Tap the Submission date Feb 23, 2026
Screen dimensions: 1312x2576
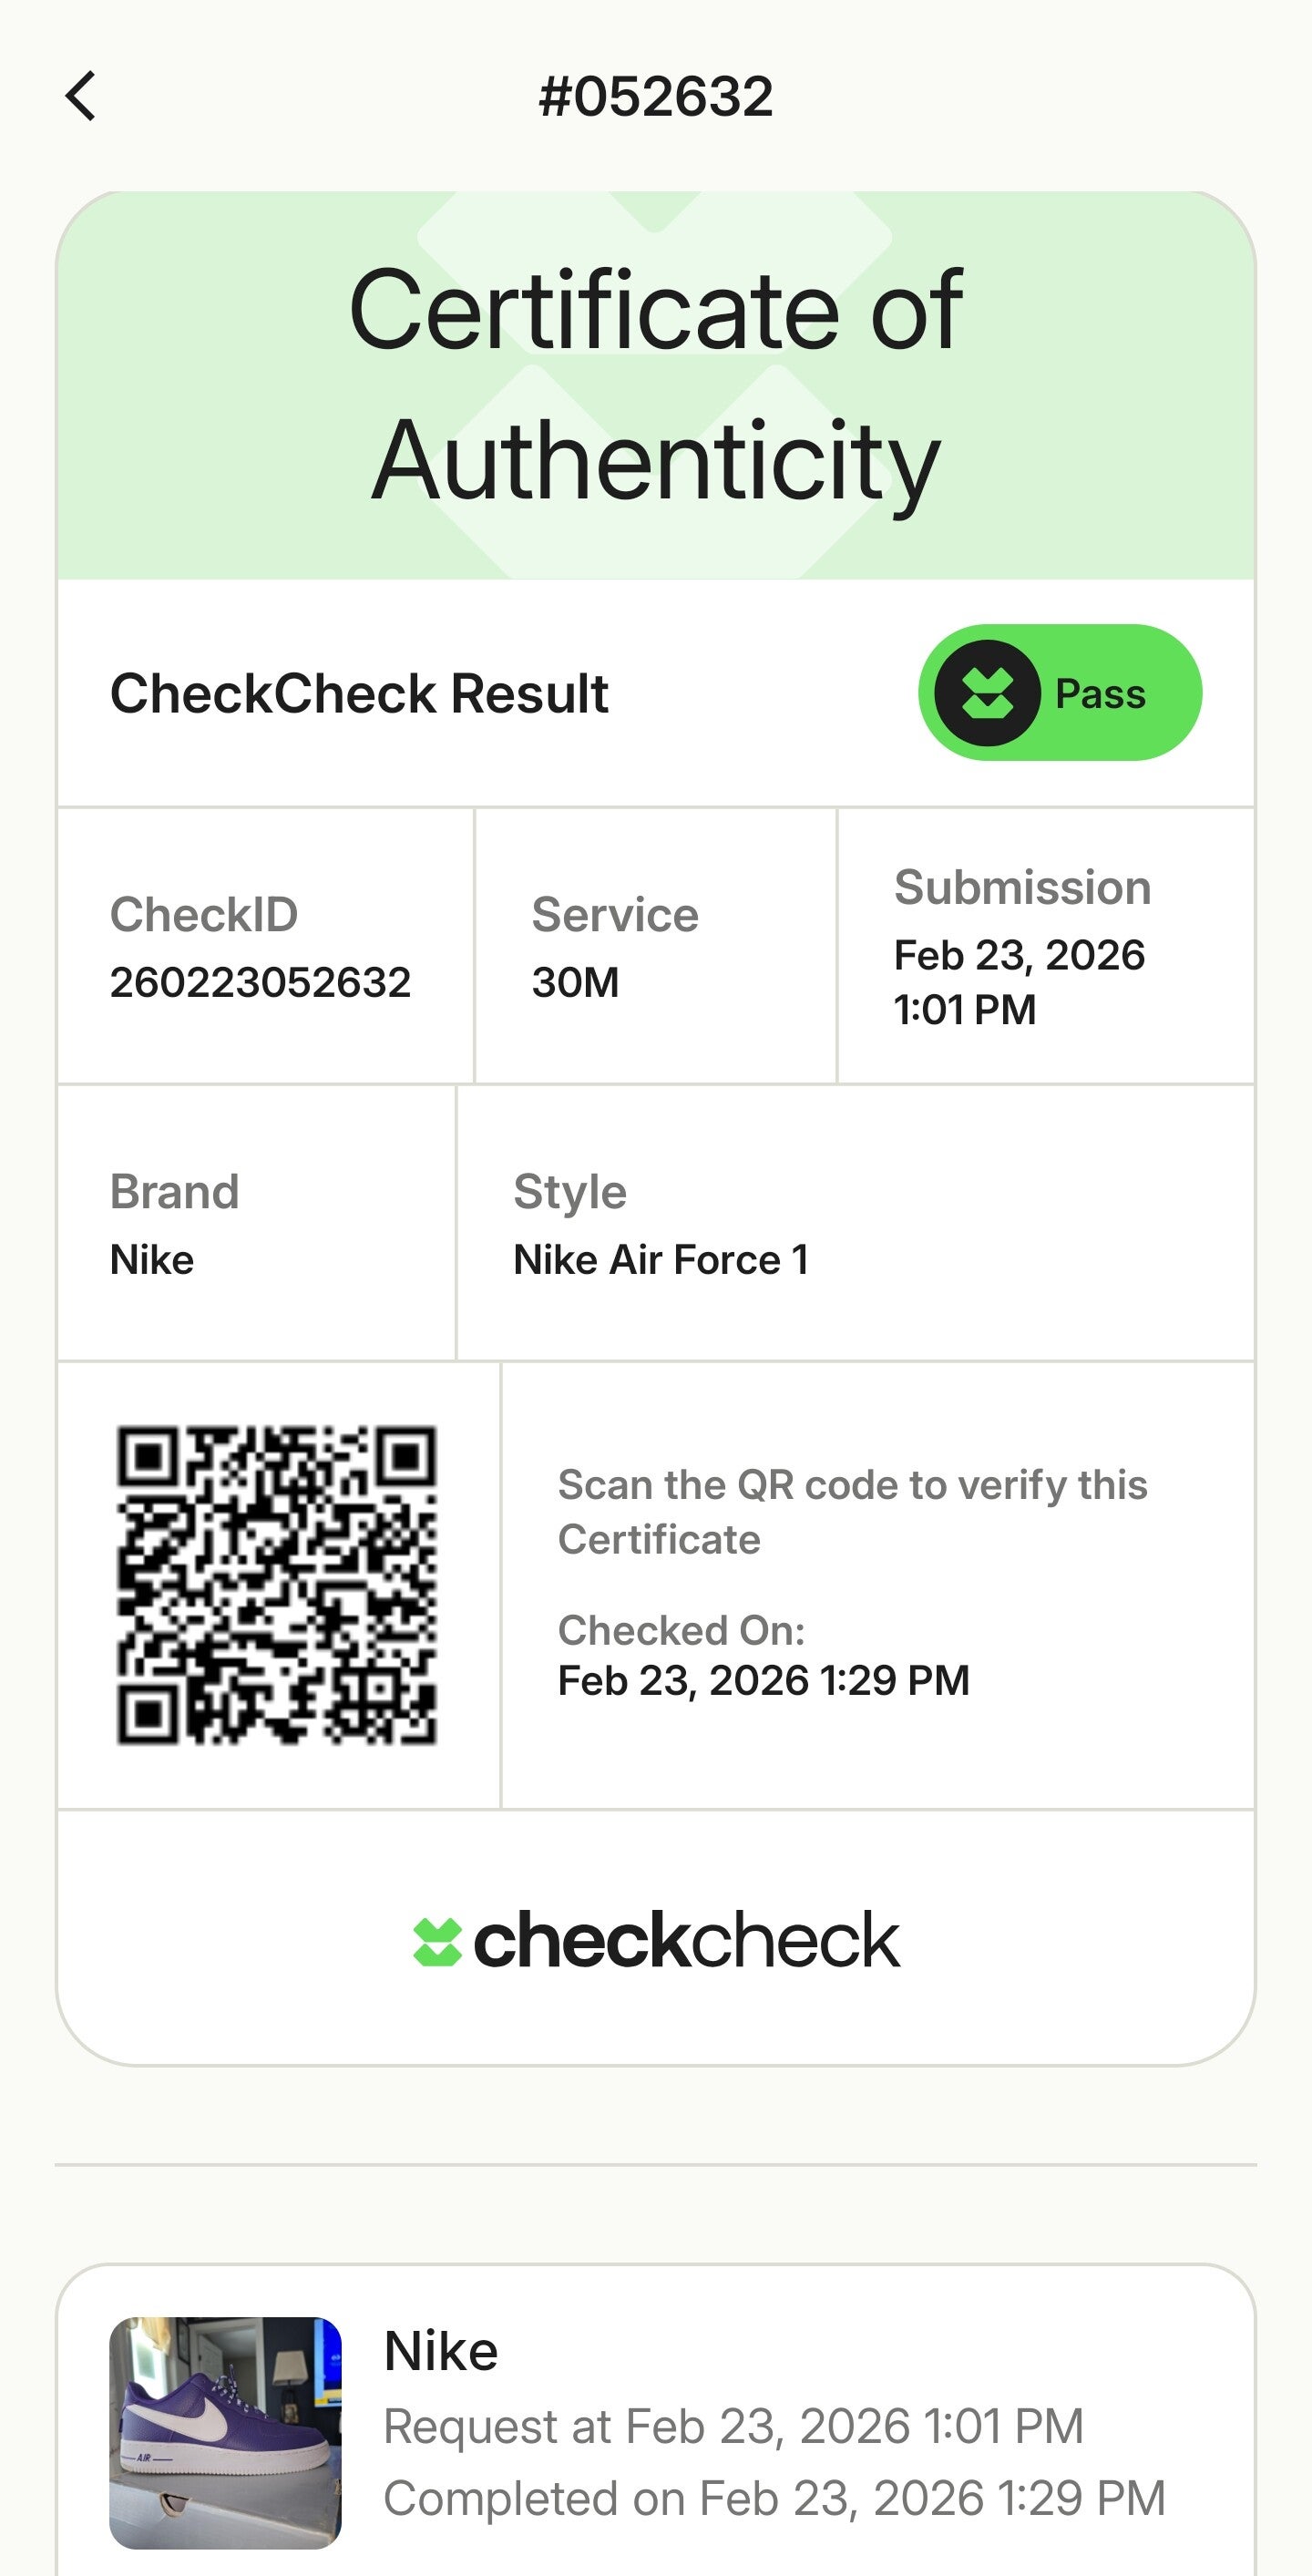1019,955
